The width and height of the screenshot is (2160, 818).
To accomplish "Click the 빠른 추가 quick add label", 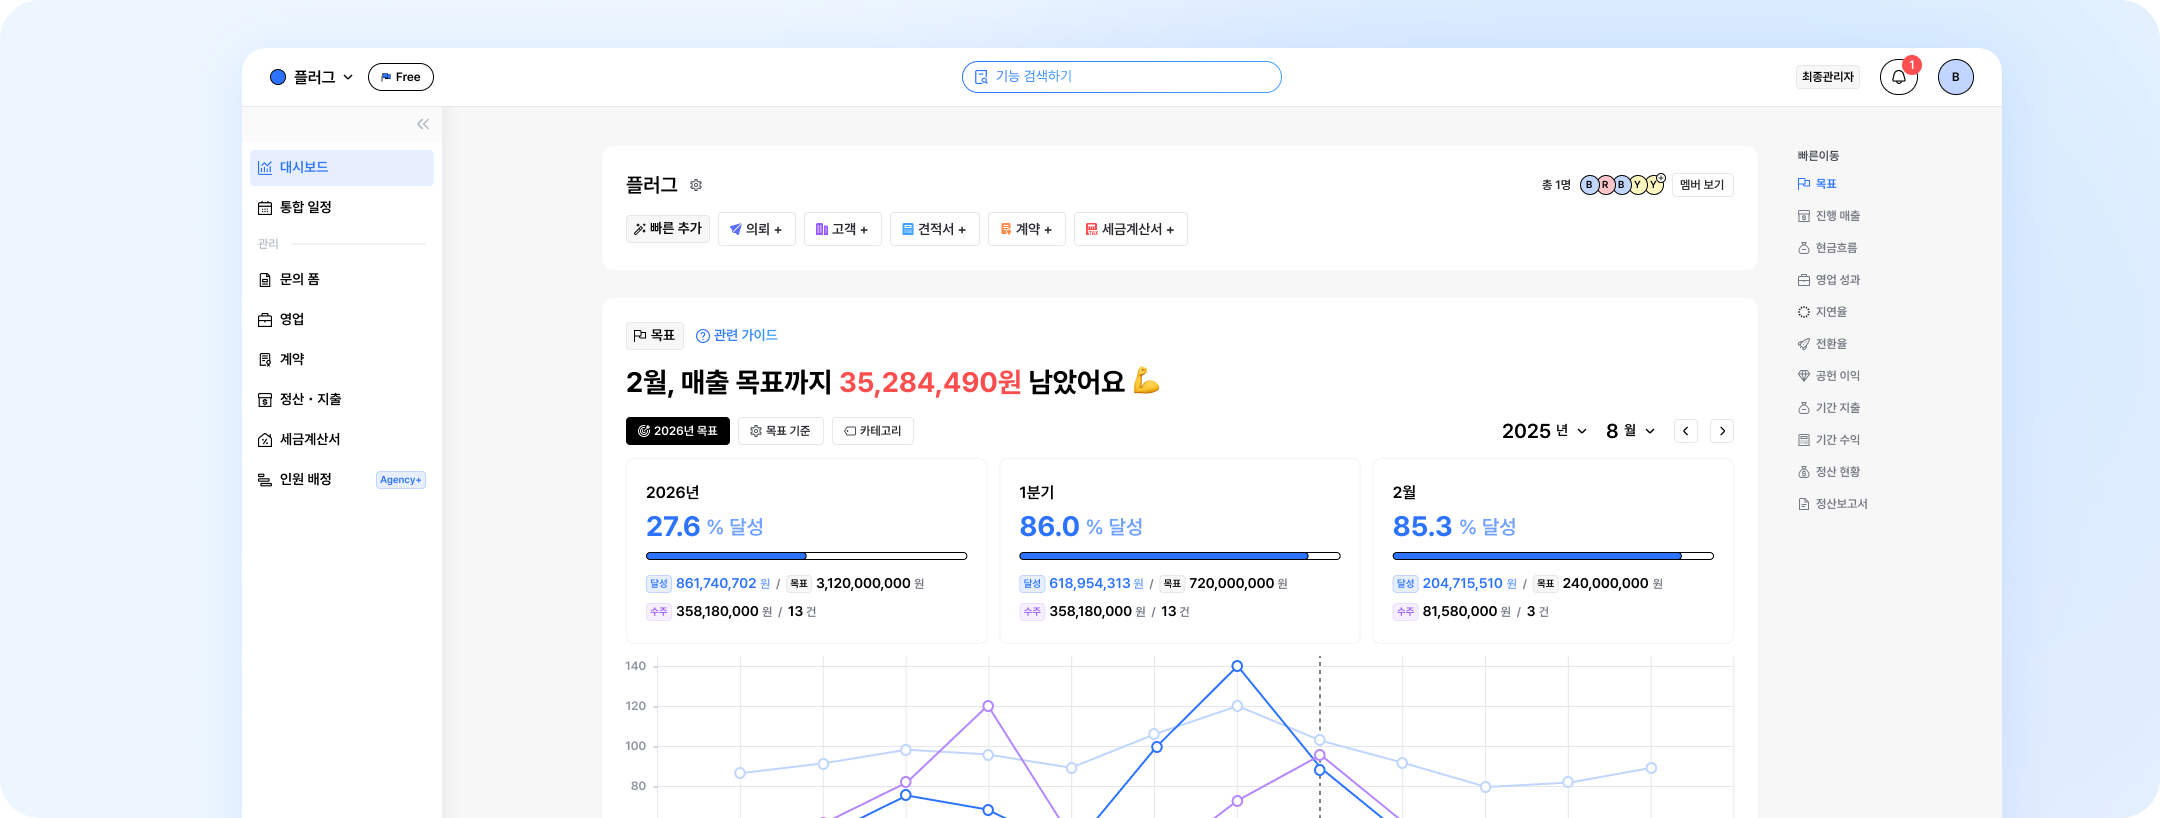I will click(668, 229).
